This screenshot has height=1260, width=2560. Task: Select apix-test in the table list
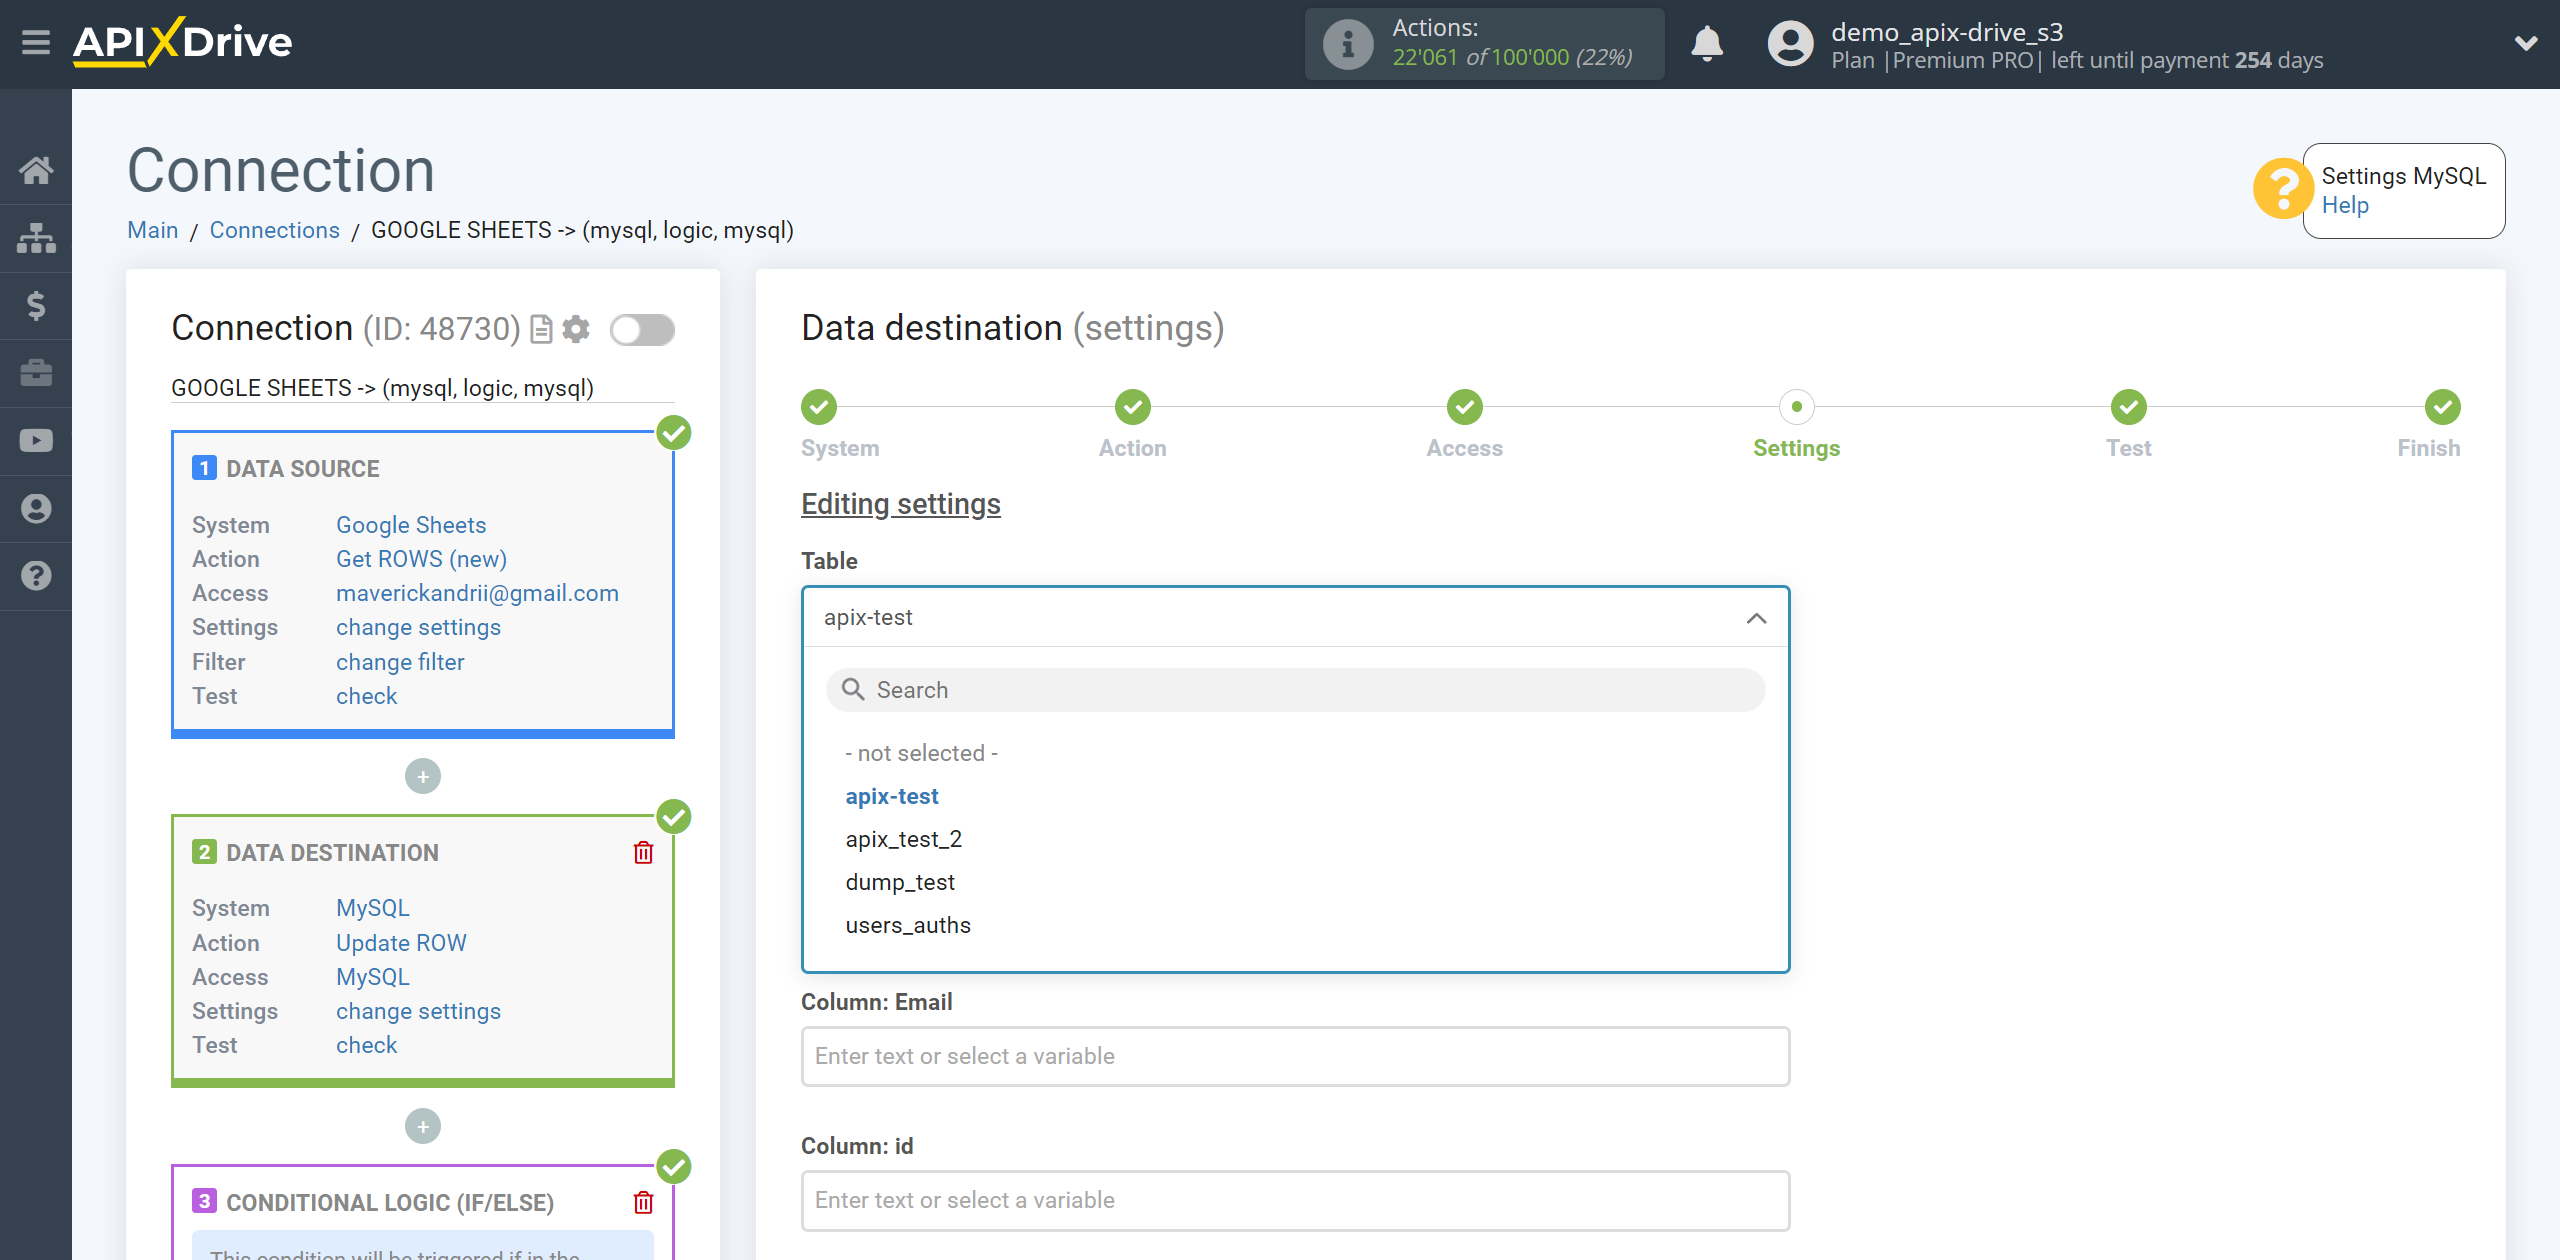pos(891,796)
